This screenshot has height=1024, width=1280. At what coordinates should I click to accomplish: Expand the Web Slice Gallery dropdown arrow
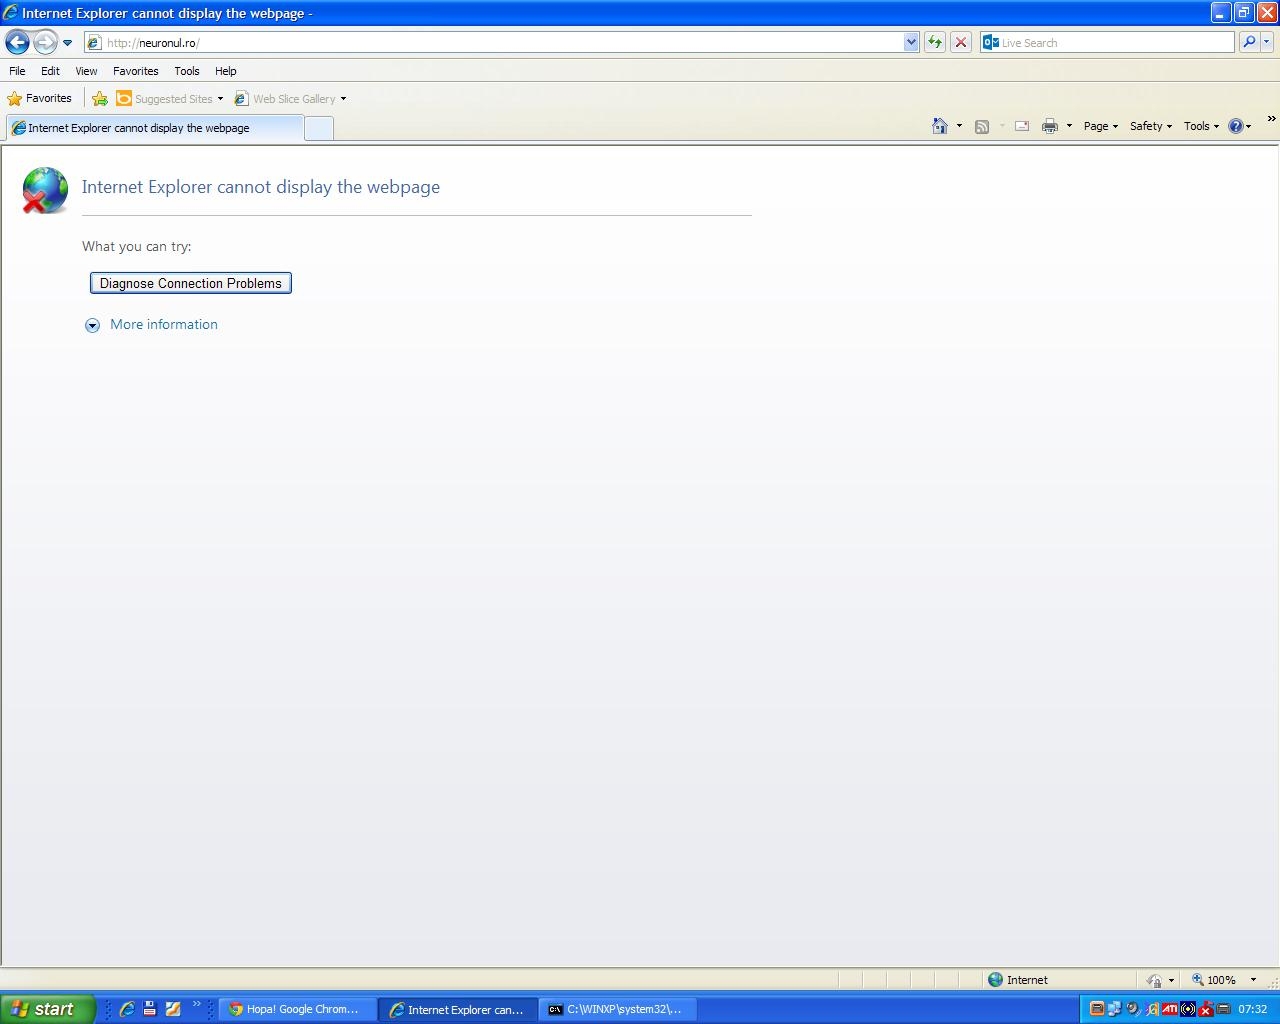(x=343, y=99)
